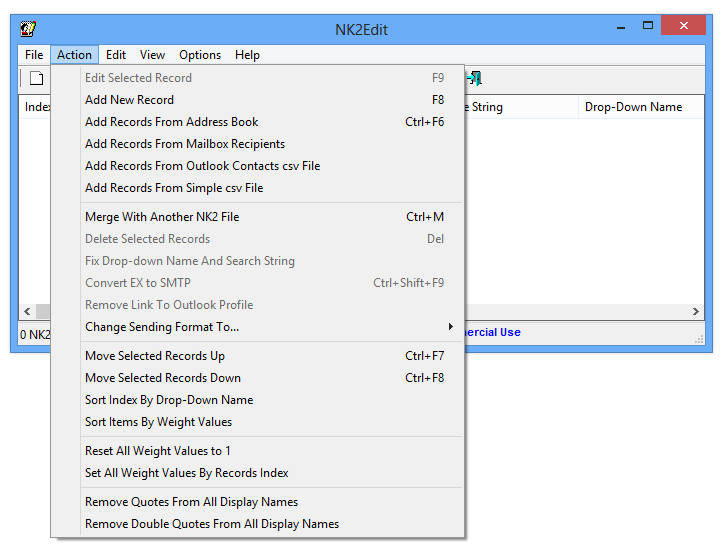Click the horizontal scrollbar left arrow
The width and height of the screenshot is (722, 550).
[x=27, y=312]
